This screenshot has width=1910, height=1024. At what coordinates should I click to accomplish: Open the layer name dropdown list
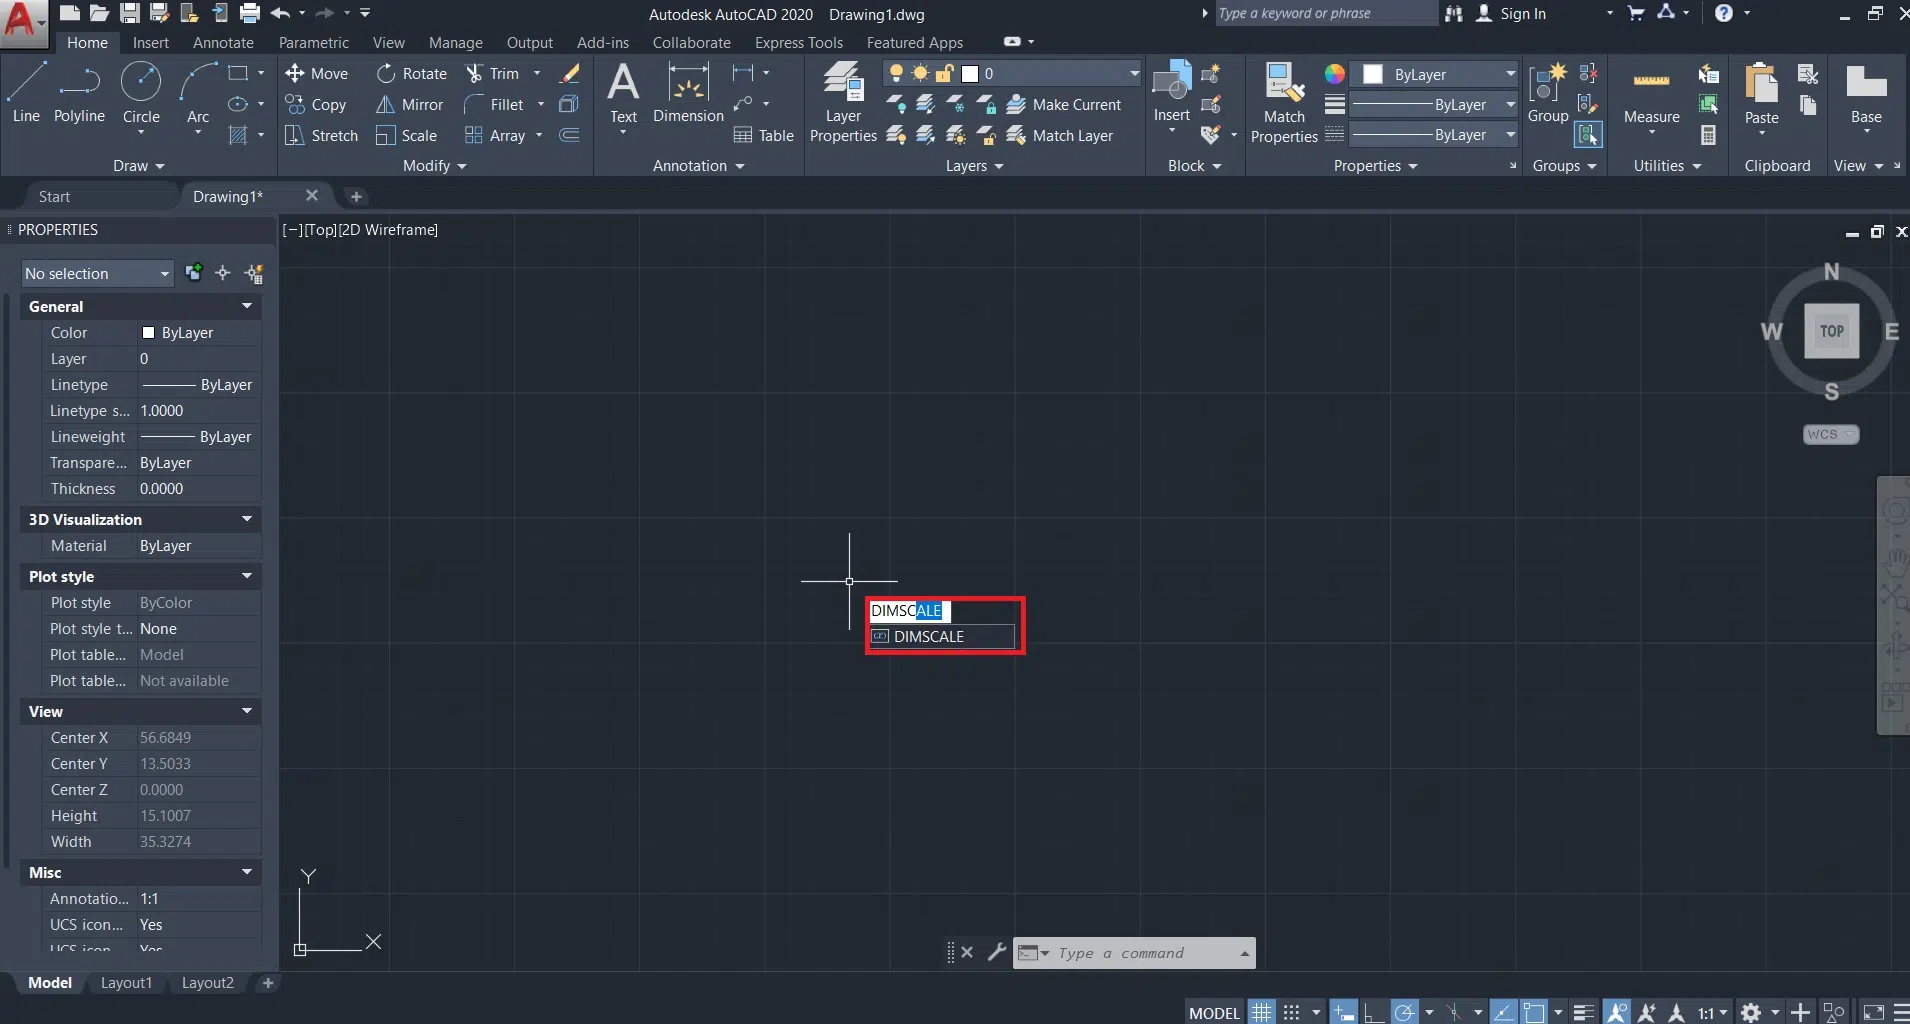coord(1134,73)
